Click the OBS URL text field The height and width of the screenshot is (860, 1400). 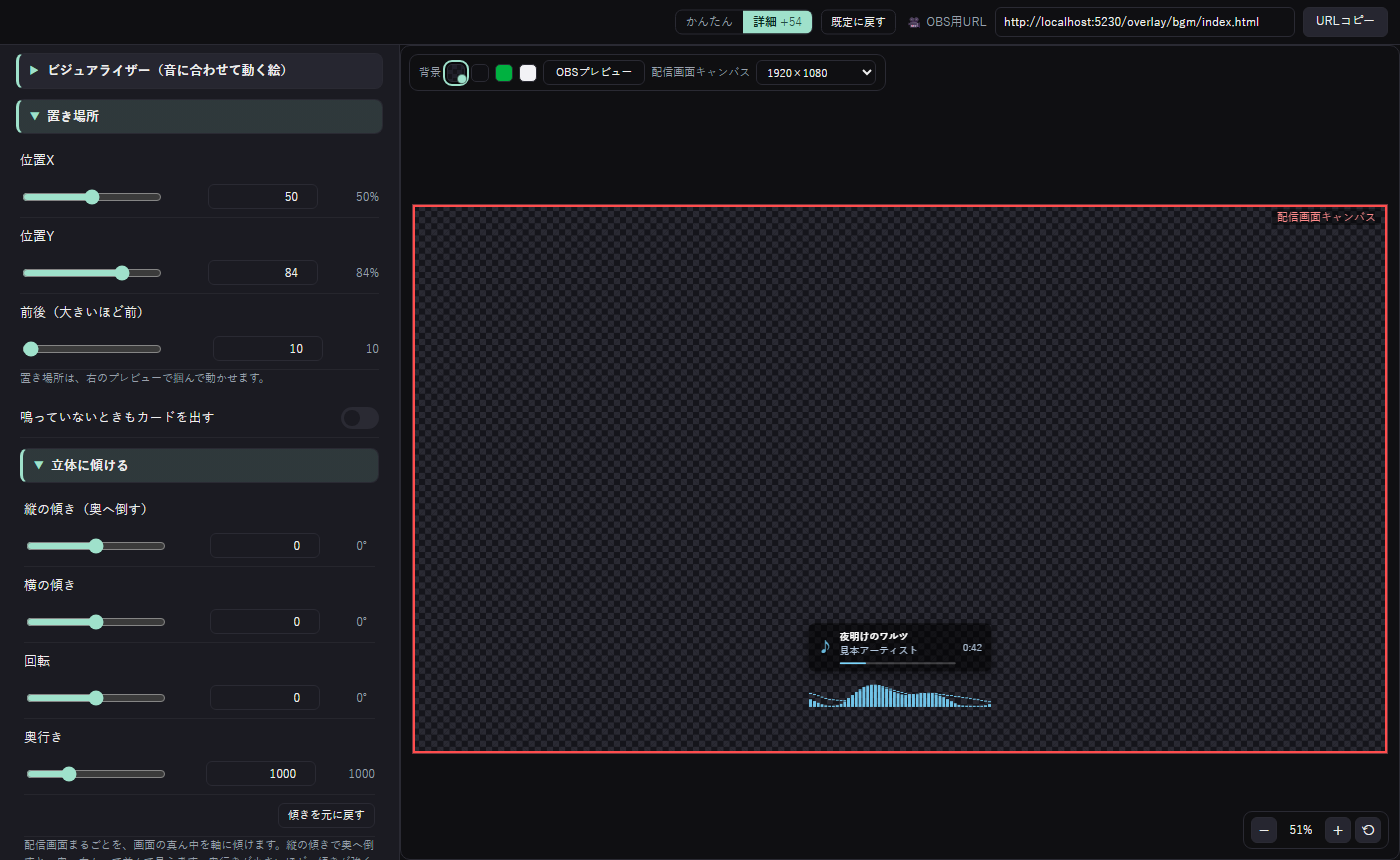1145,22
